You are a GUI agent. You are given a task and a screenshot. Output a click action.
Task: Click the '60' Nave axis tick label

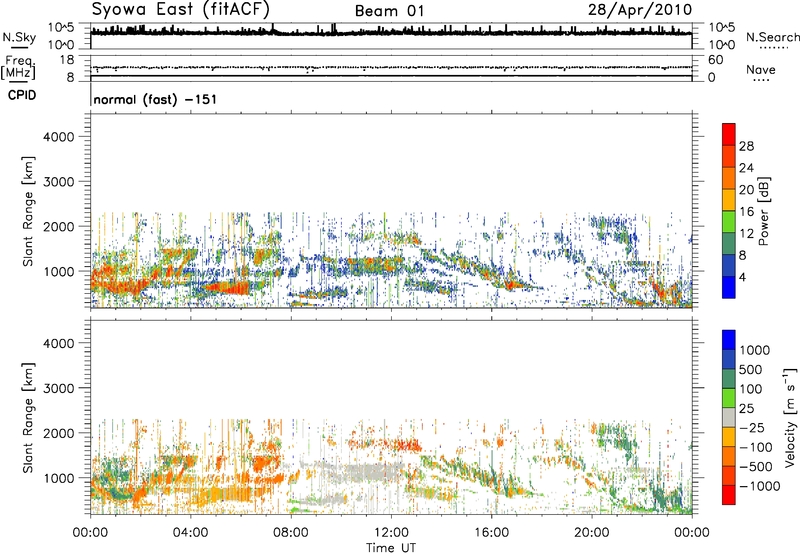(716, 60)
